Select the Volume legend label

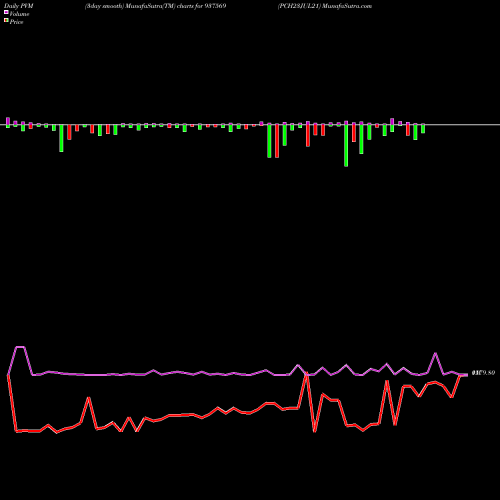click(19, 14)
